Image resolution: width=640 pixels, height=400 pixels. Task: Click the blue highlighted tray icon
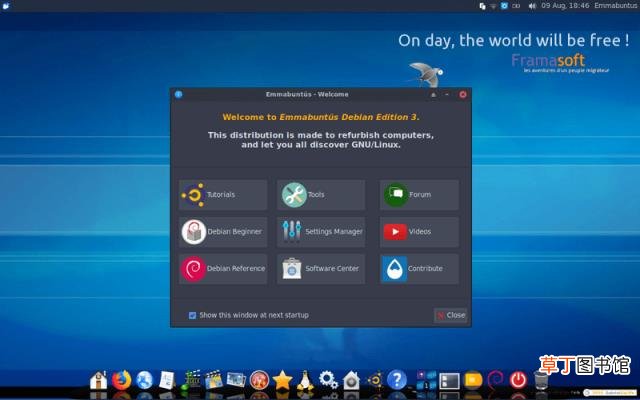click(x=504, y=6)
